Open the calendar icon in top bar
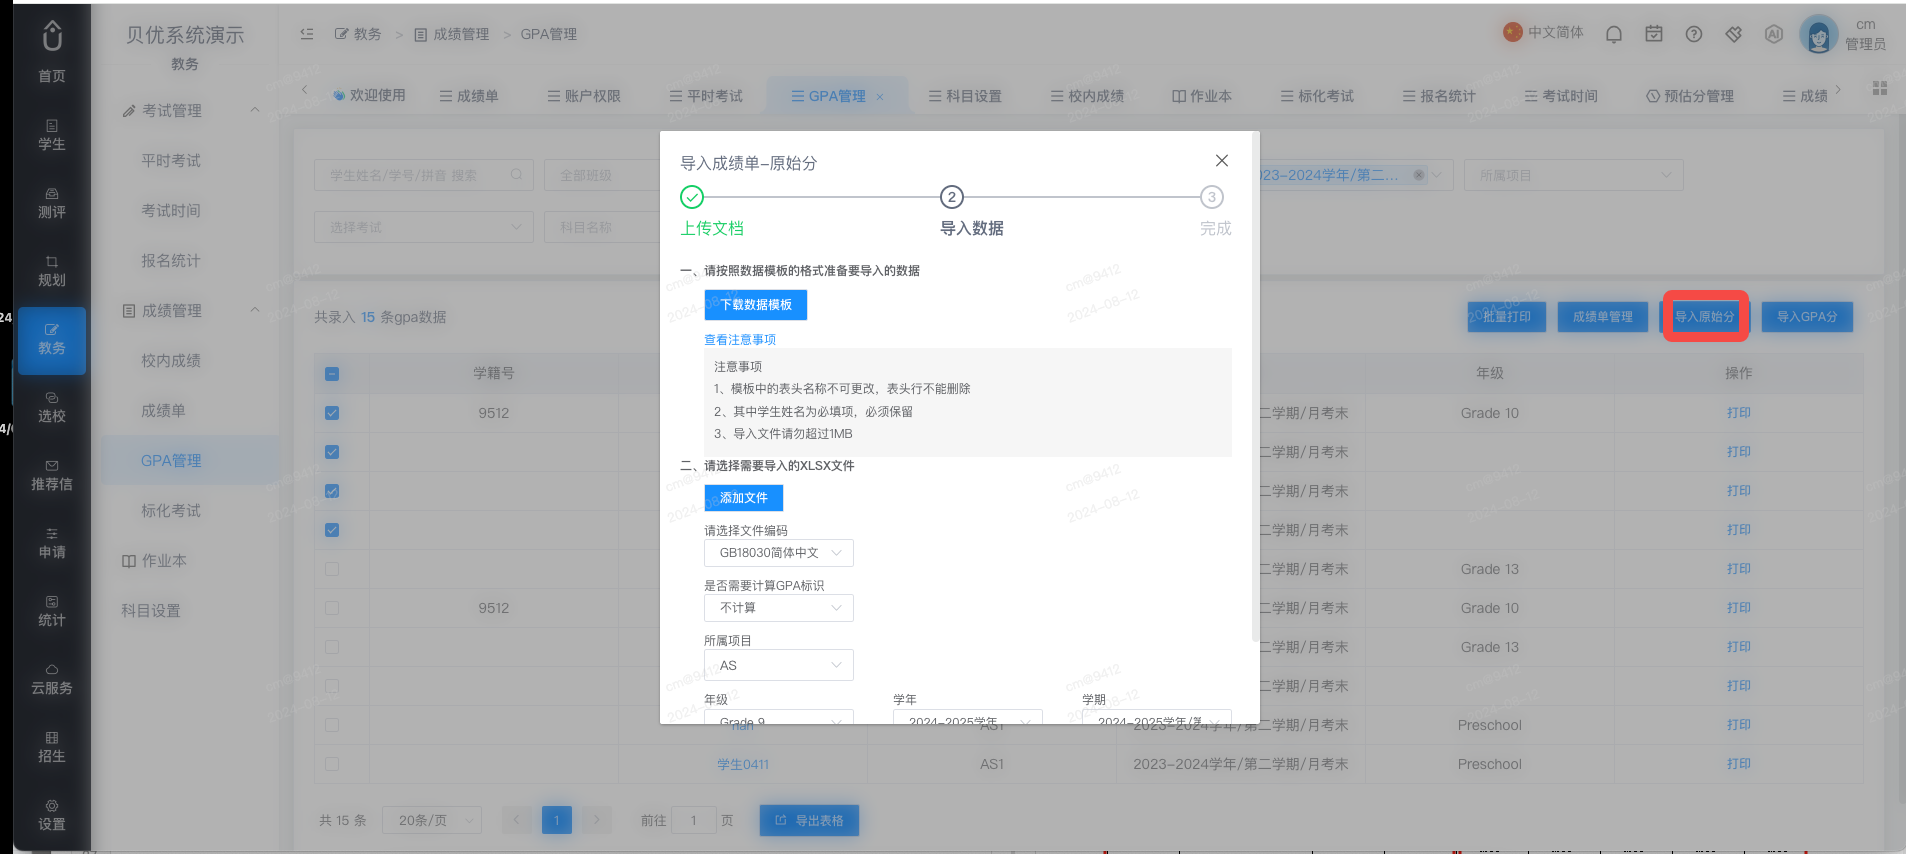Screen dimensions: 1906x854 point(1654,34)
